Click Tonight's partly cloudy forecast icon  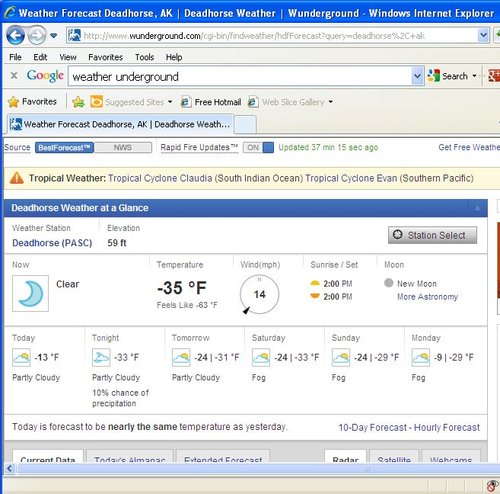pyautogui.click(x=101, y=357)
